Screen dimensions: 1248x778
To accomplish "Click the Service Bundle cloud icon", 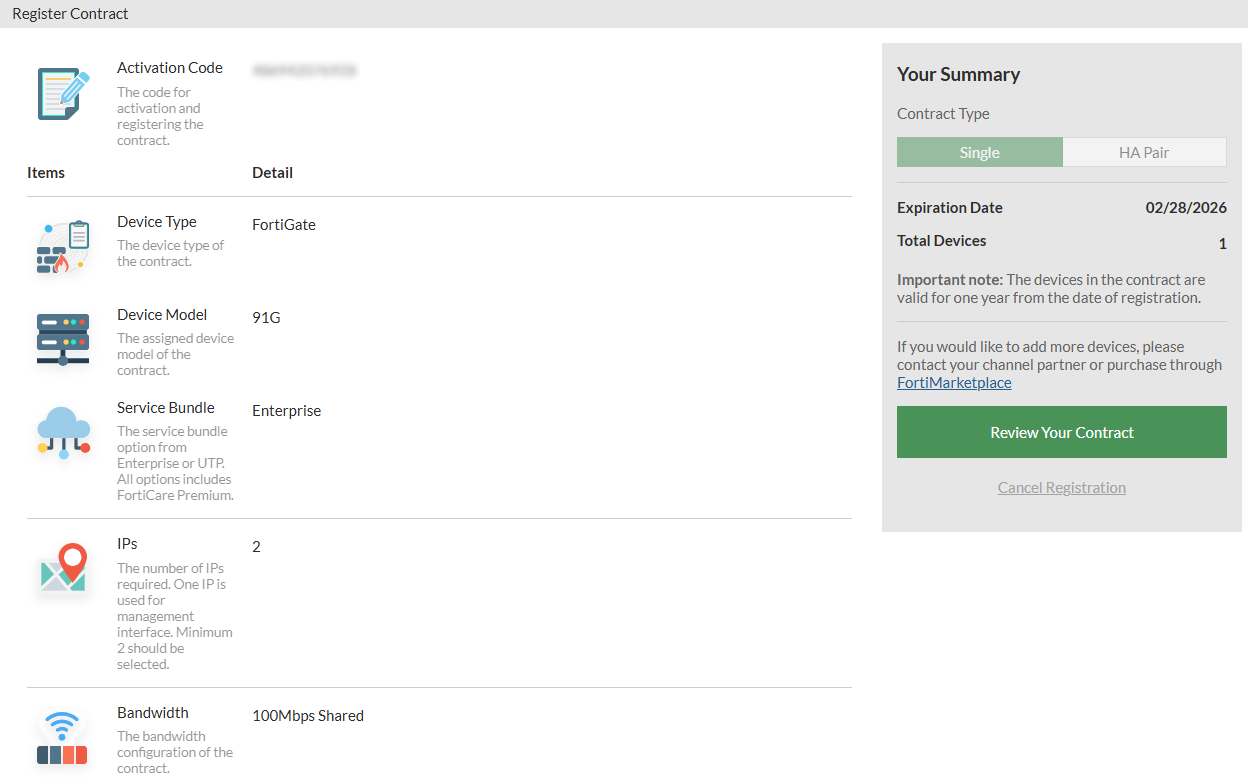I will 63,432.
